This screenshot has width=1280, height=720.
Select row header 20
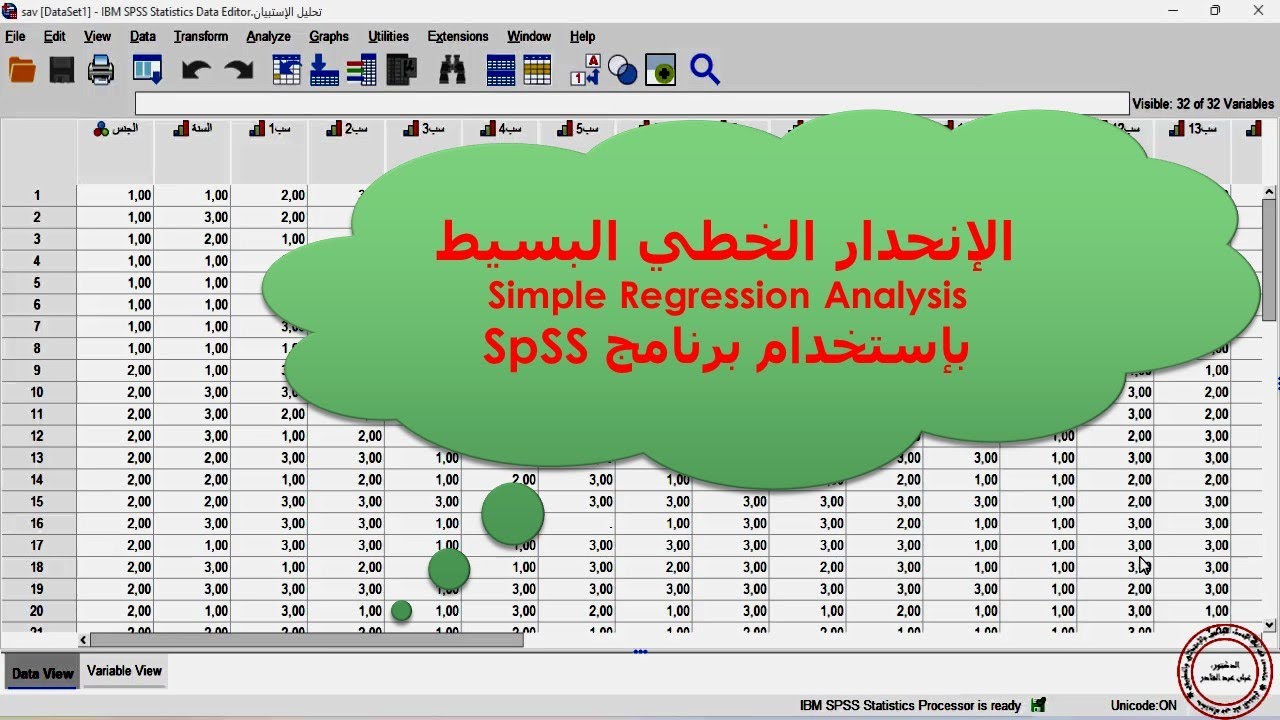[38, 611]
